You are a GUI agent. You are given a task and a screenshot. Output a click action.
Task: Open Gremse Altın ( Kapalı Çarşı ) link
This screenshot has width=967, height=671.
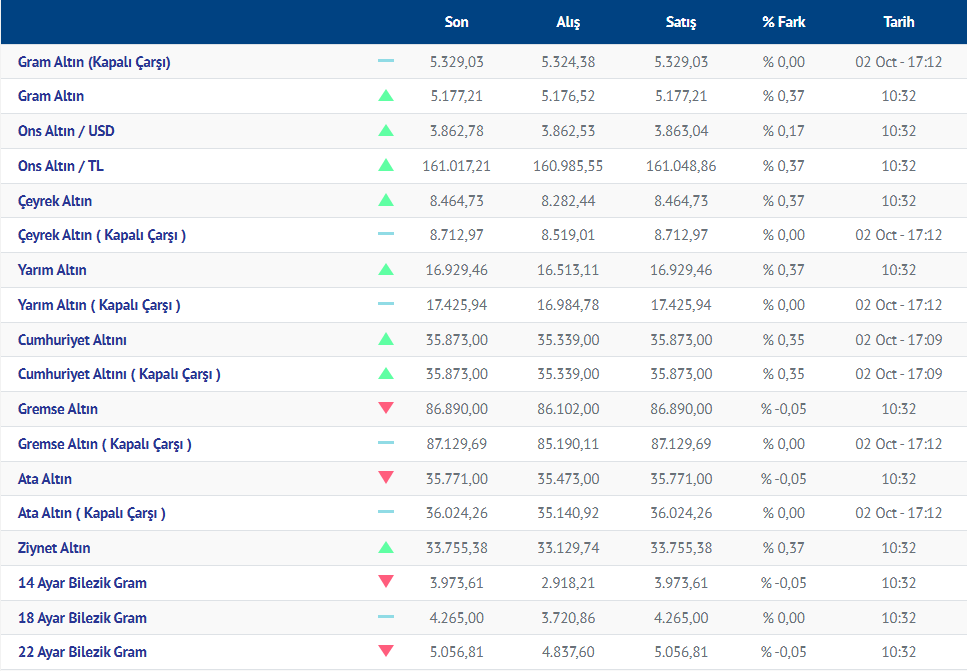105,444
